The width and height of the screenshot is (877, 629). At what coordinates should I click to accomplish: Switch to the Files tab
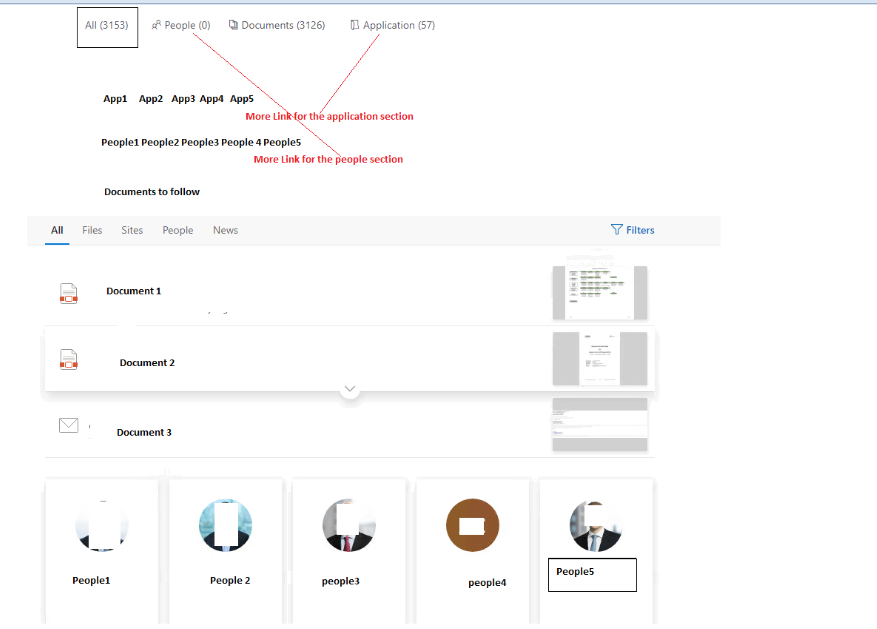(x=92, y=230)
